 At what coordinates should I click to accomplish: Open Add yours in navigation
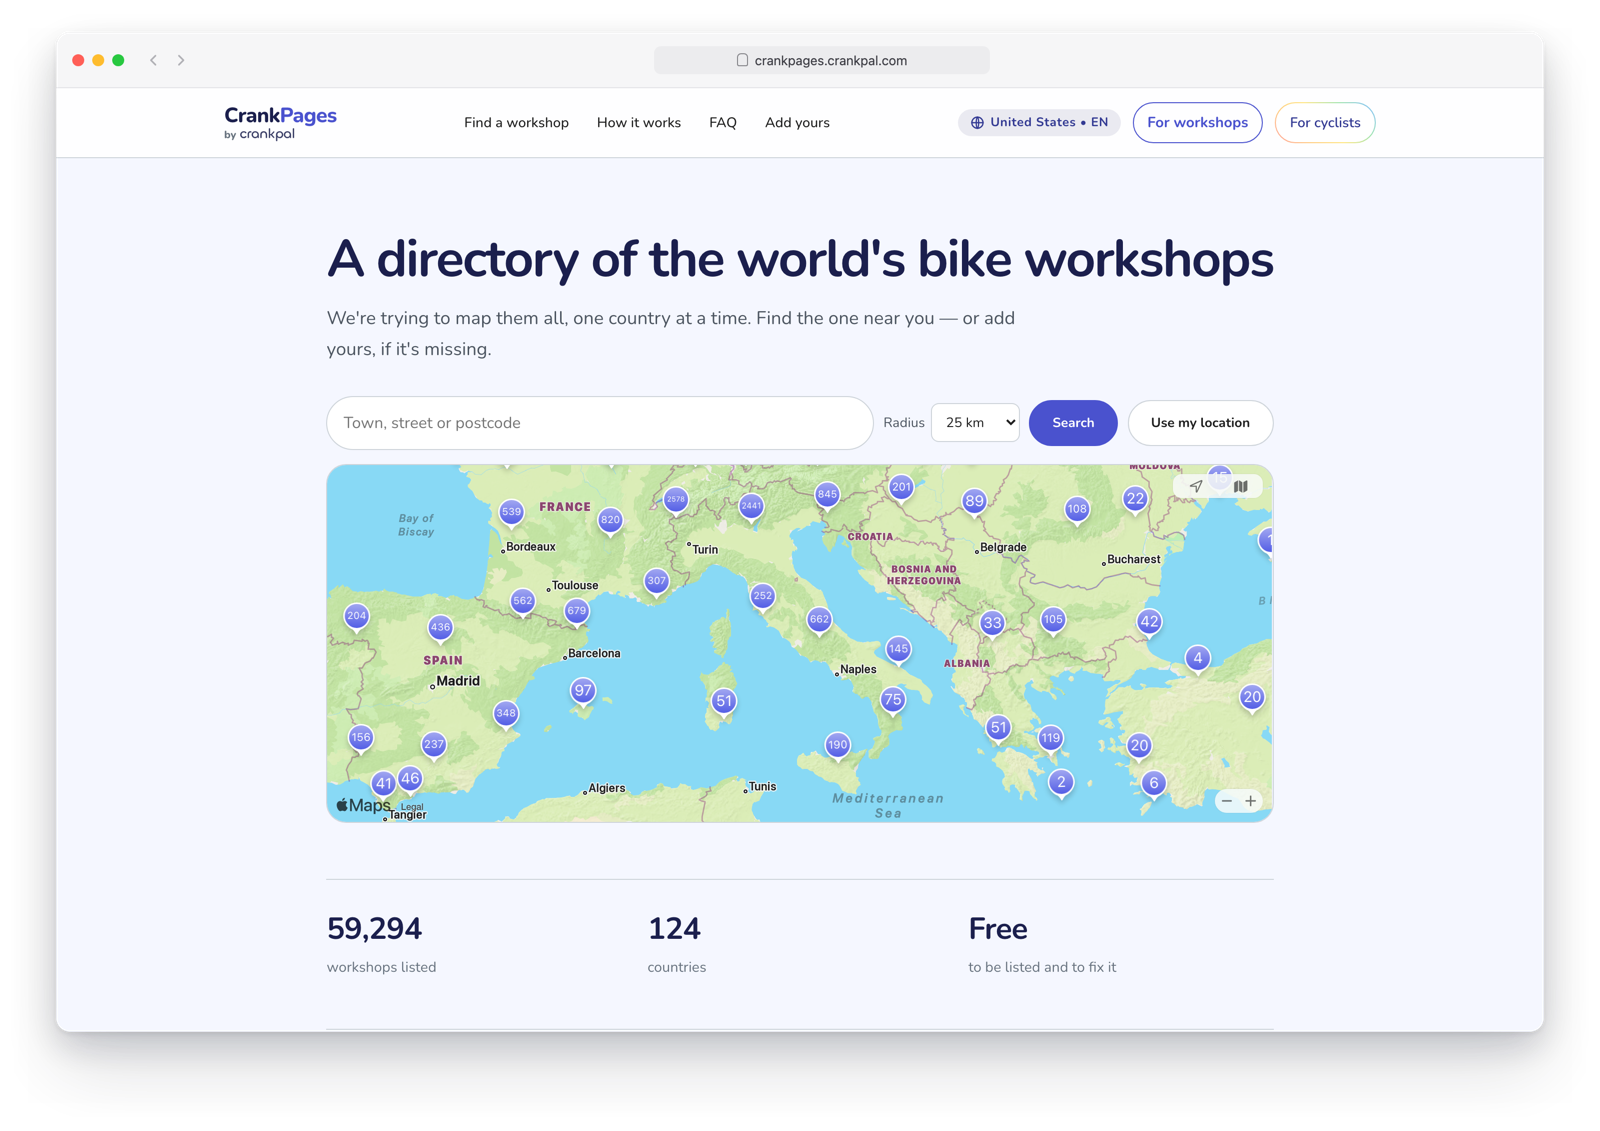pos(797,123)
